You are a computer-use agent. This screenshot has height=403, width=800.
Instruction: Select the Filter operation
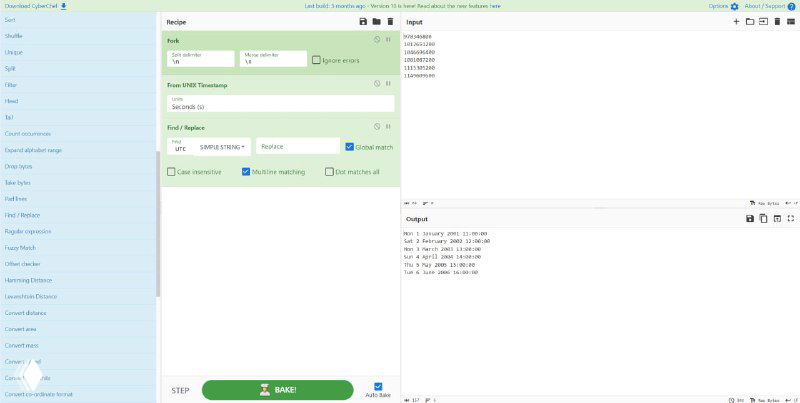tap(78, 85)
